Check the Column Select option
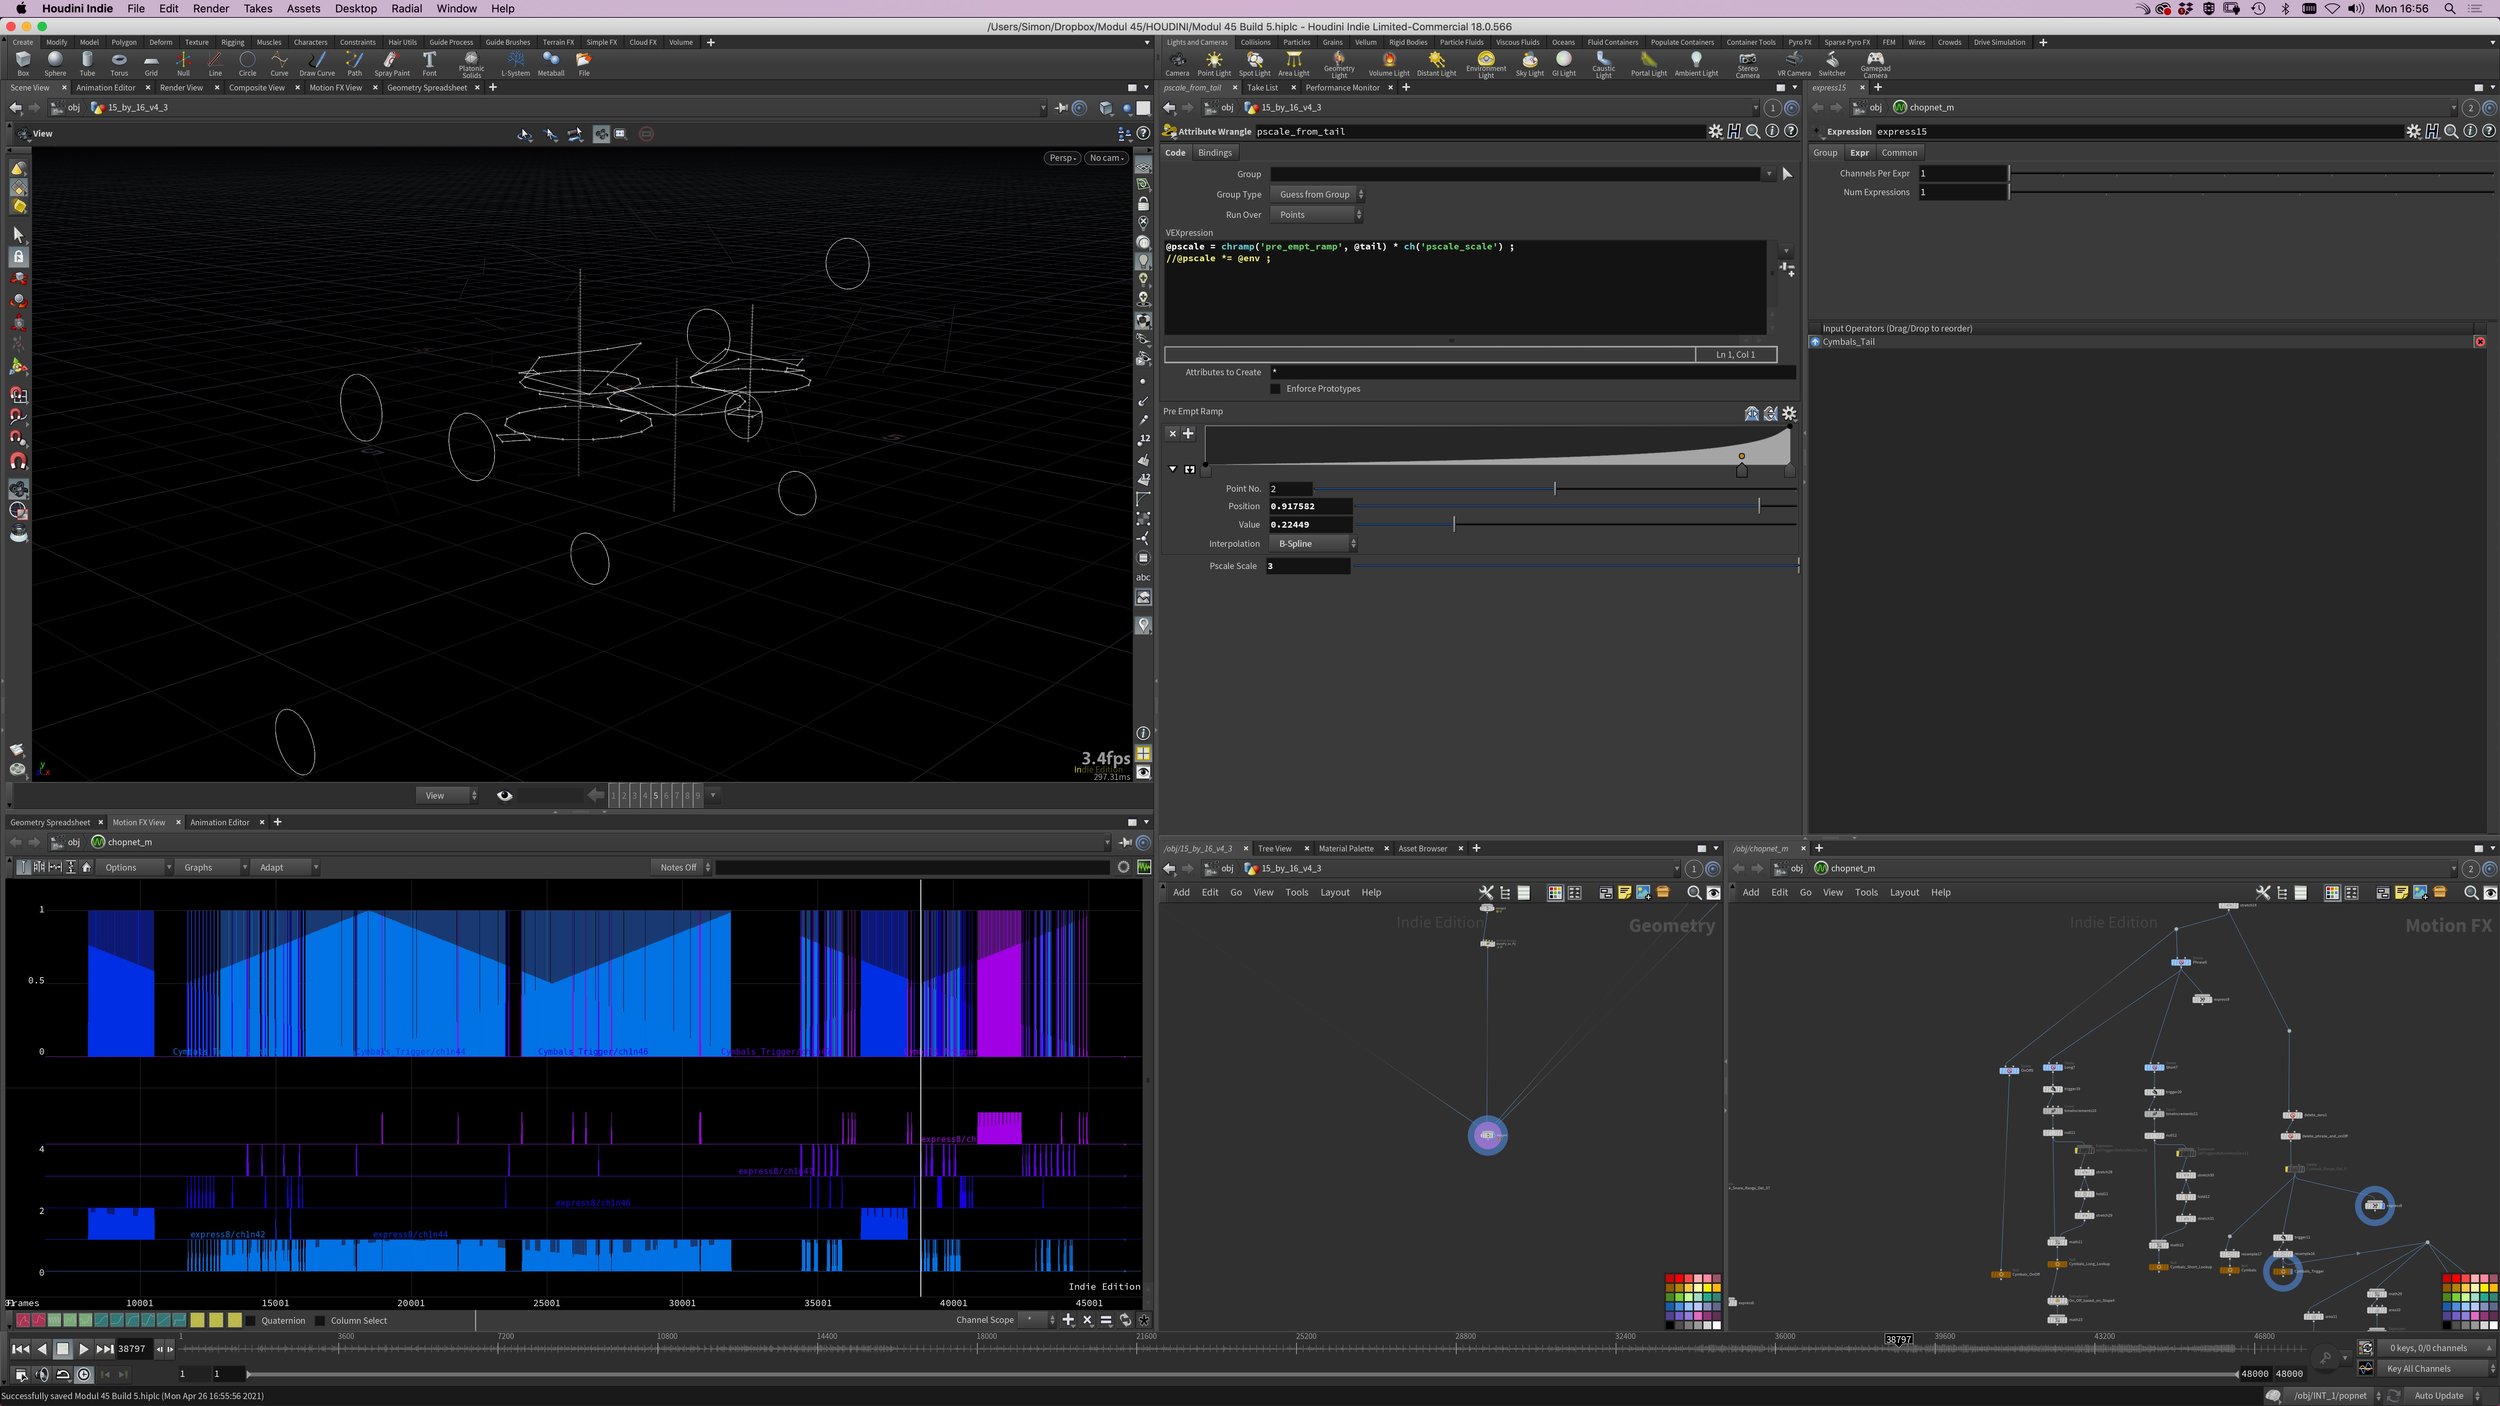The image size is (2500, 1406). tap(320, 1321)
